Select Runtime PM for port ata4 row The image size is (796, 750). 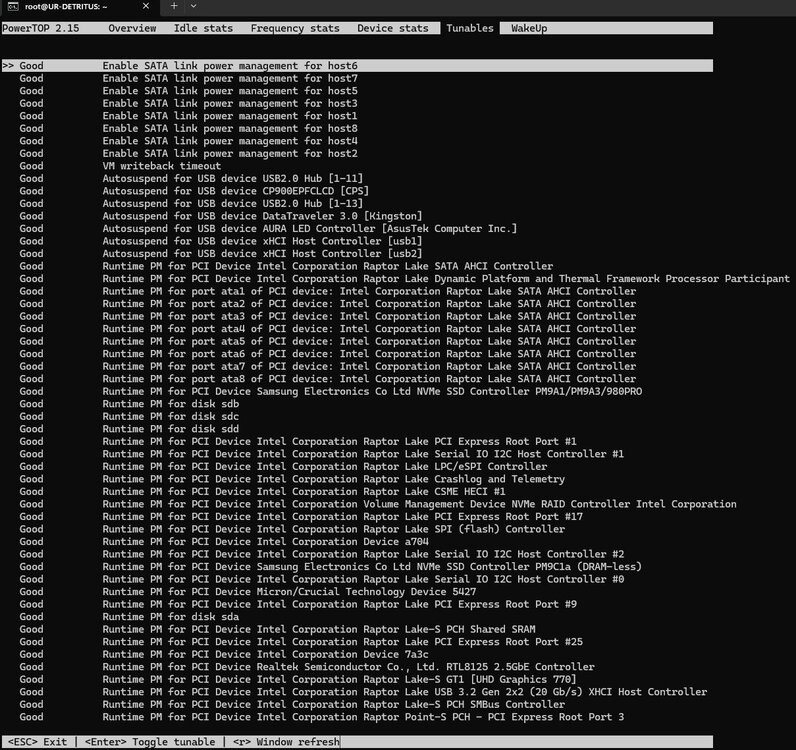[327, 329]
